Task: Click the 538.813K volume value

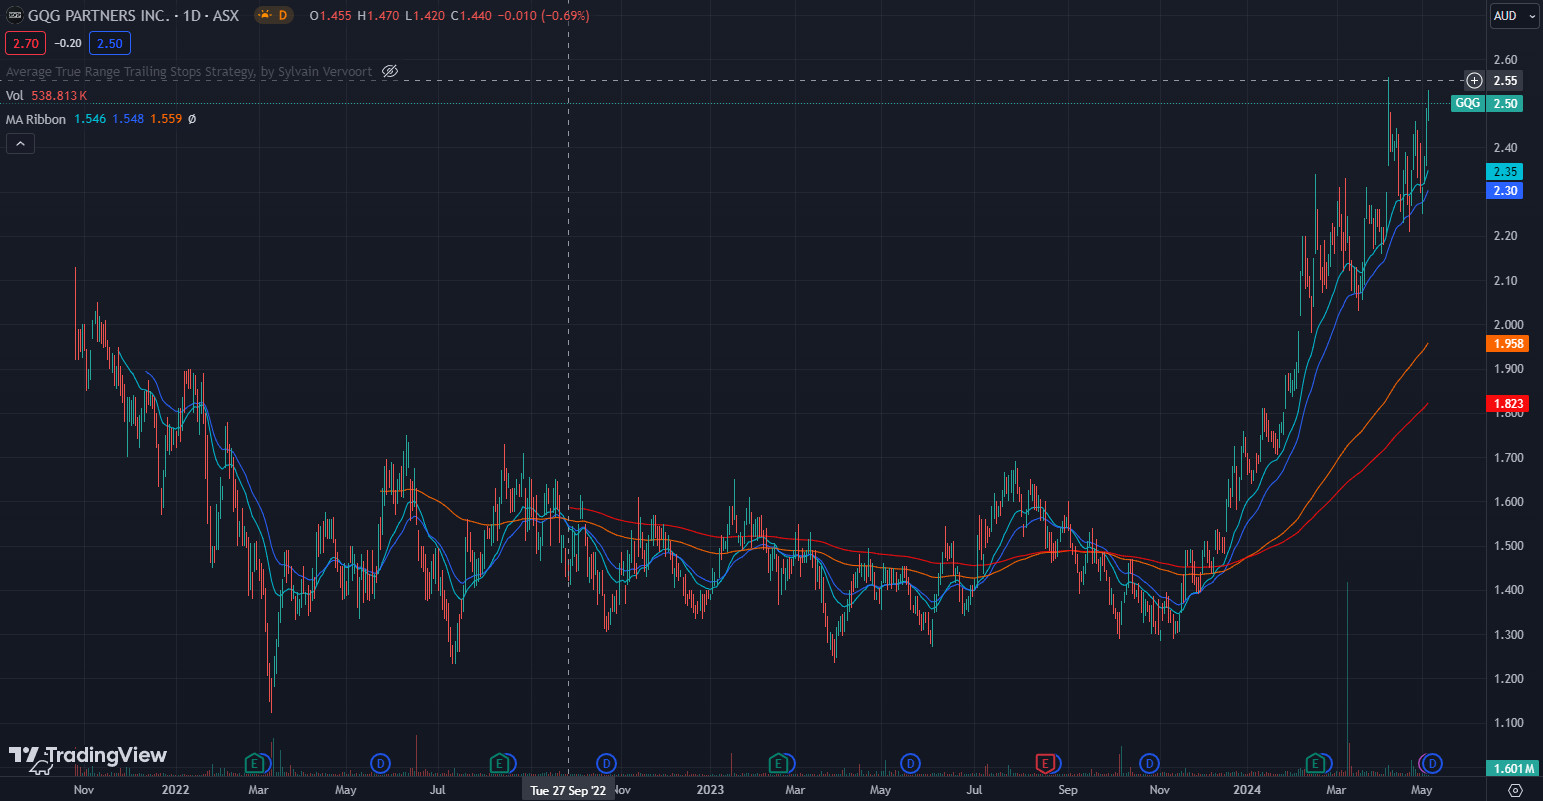Action: 59,95
